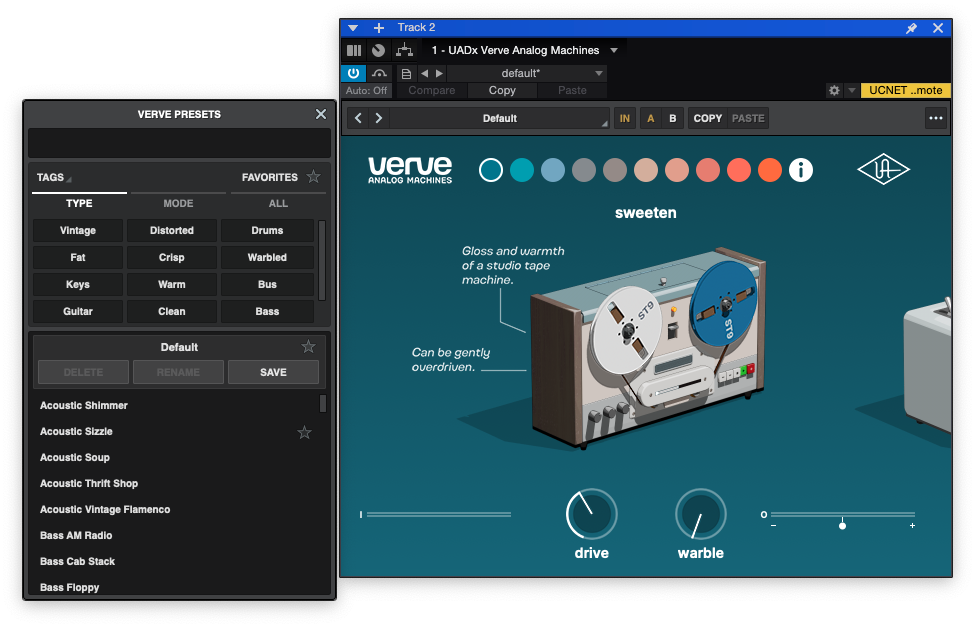Open the channel editor bars icon
The height and width of the screenshot is (627, 975).
coord(354,50)
